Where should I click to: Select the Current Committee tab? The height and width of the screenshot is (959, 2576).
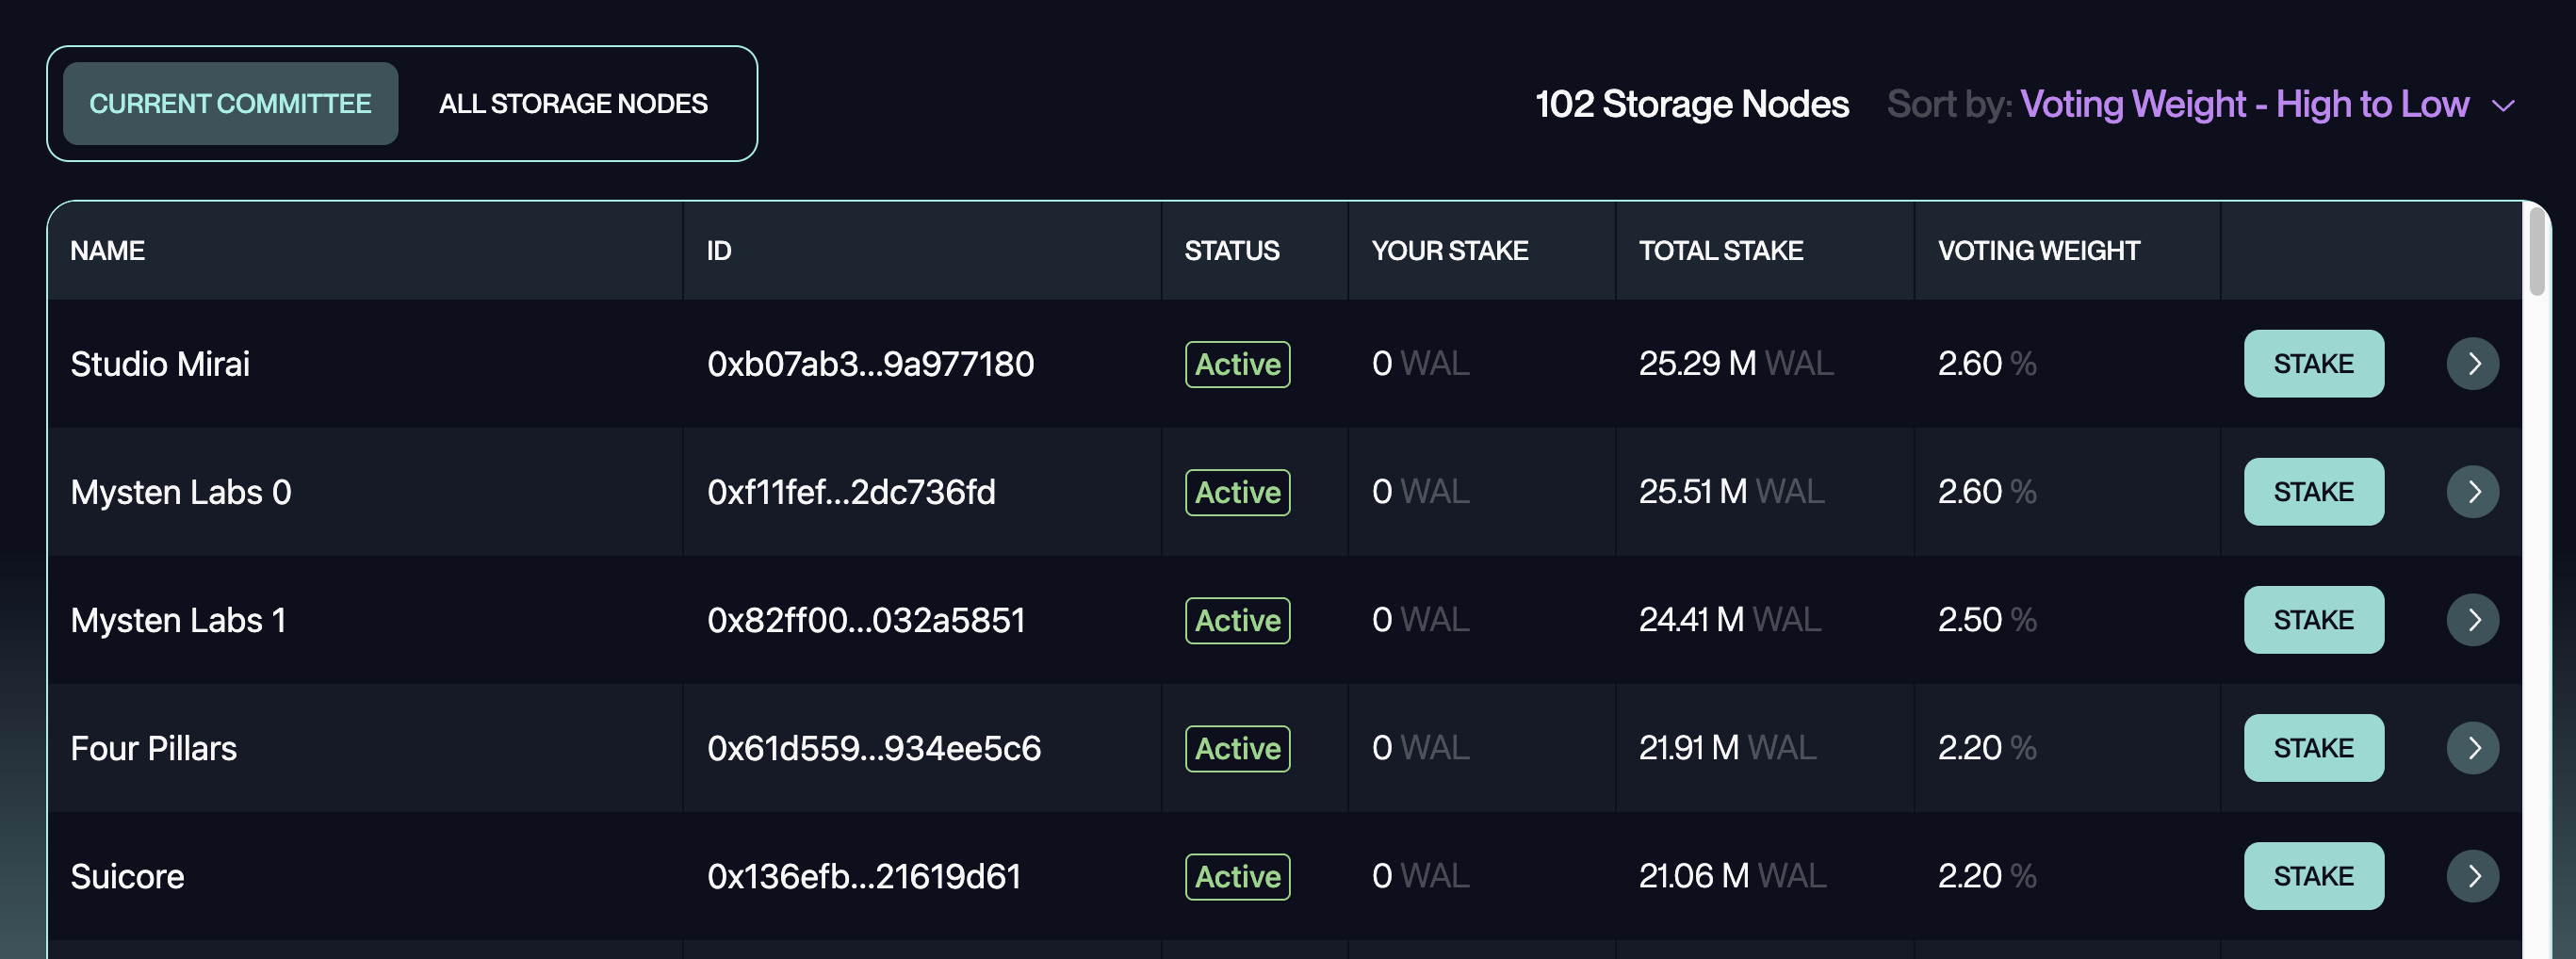pos(230,103)
